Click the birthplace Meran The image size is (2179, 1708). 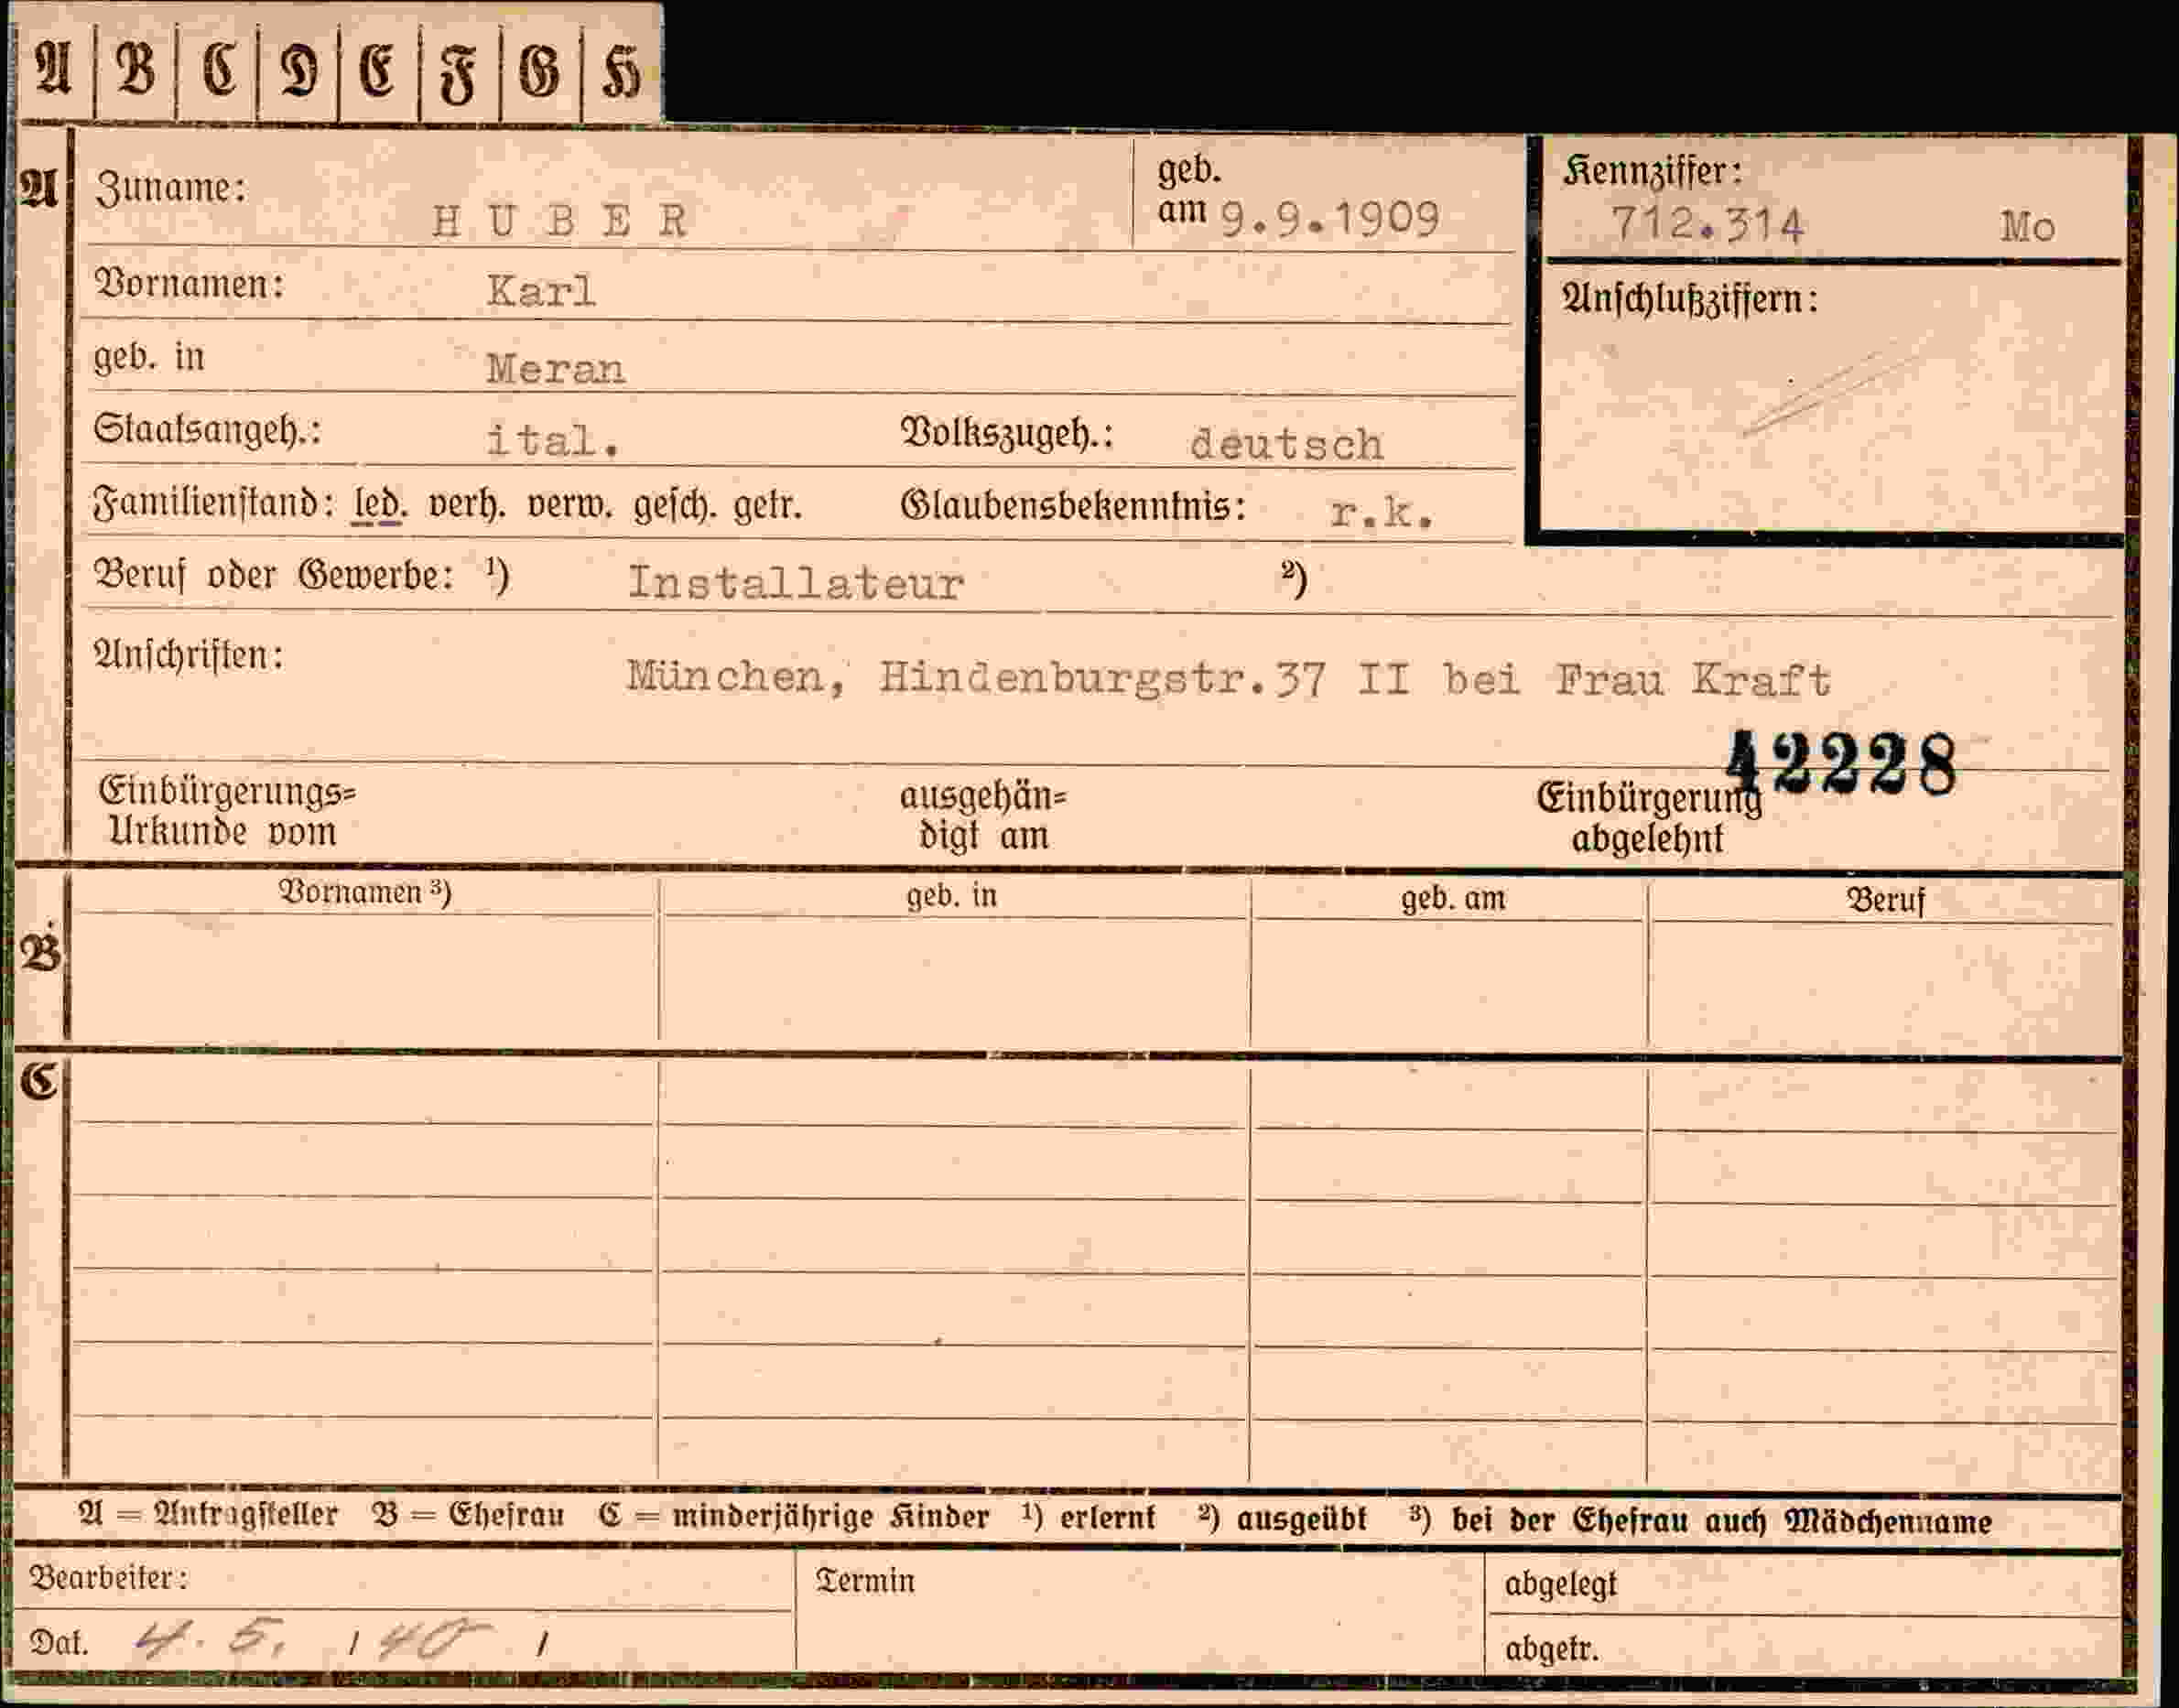555,369
